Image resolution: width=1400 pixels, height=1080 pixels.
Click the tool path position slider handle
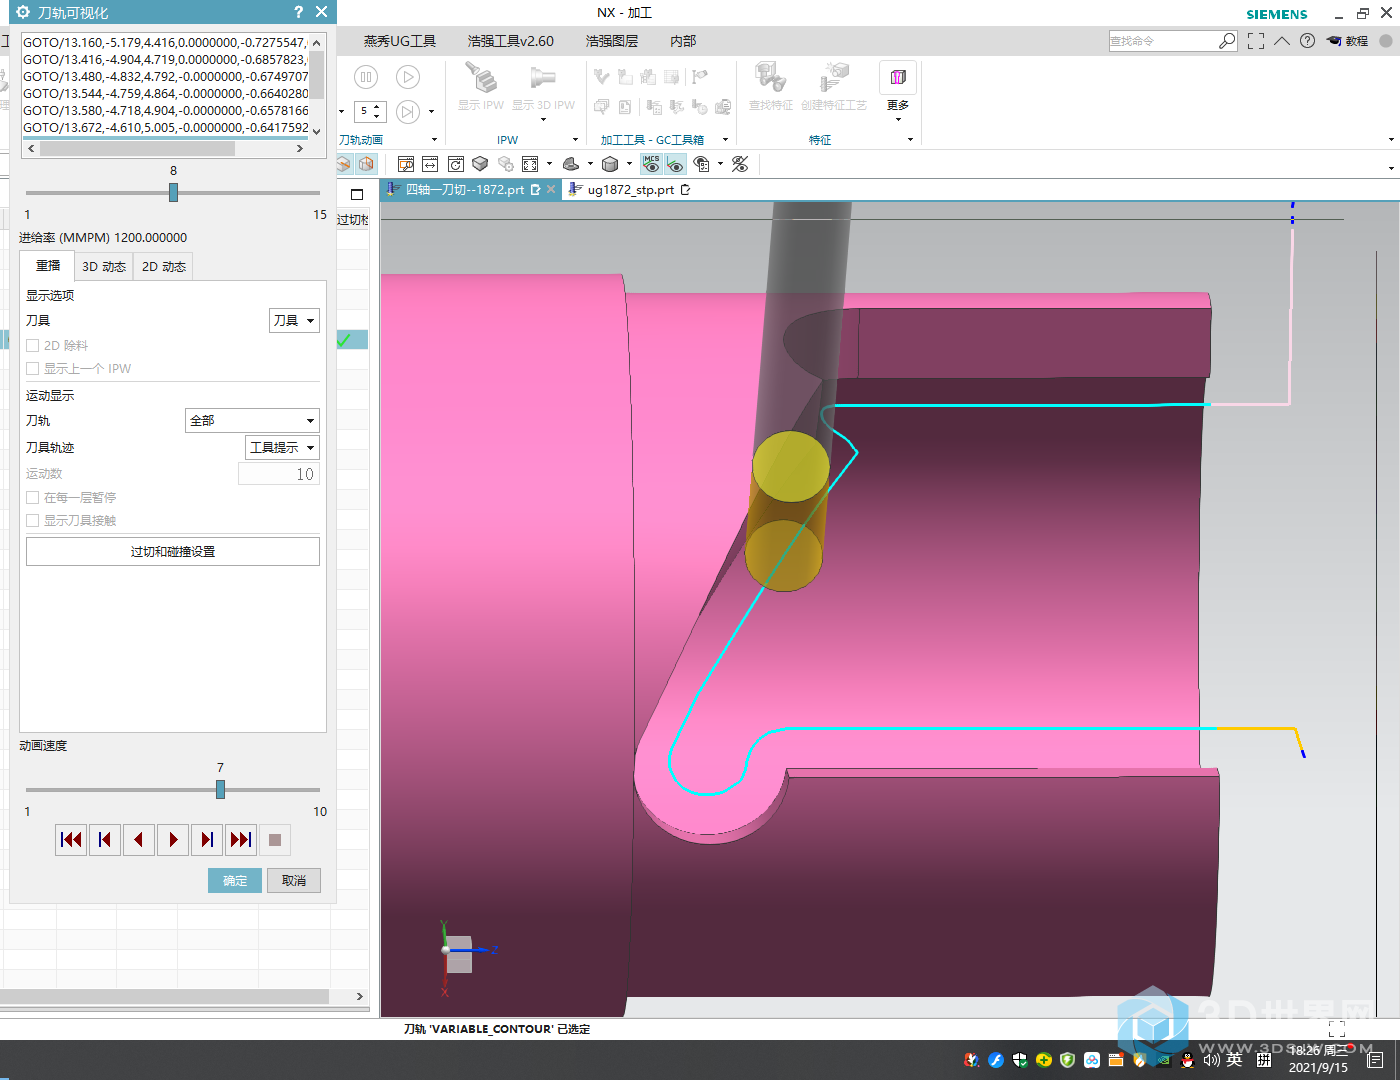pos(173,192)
